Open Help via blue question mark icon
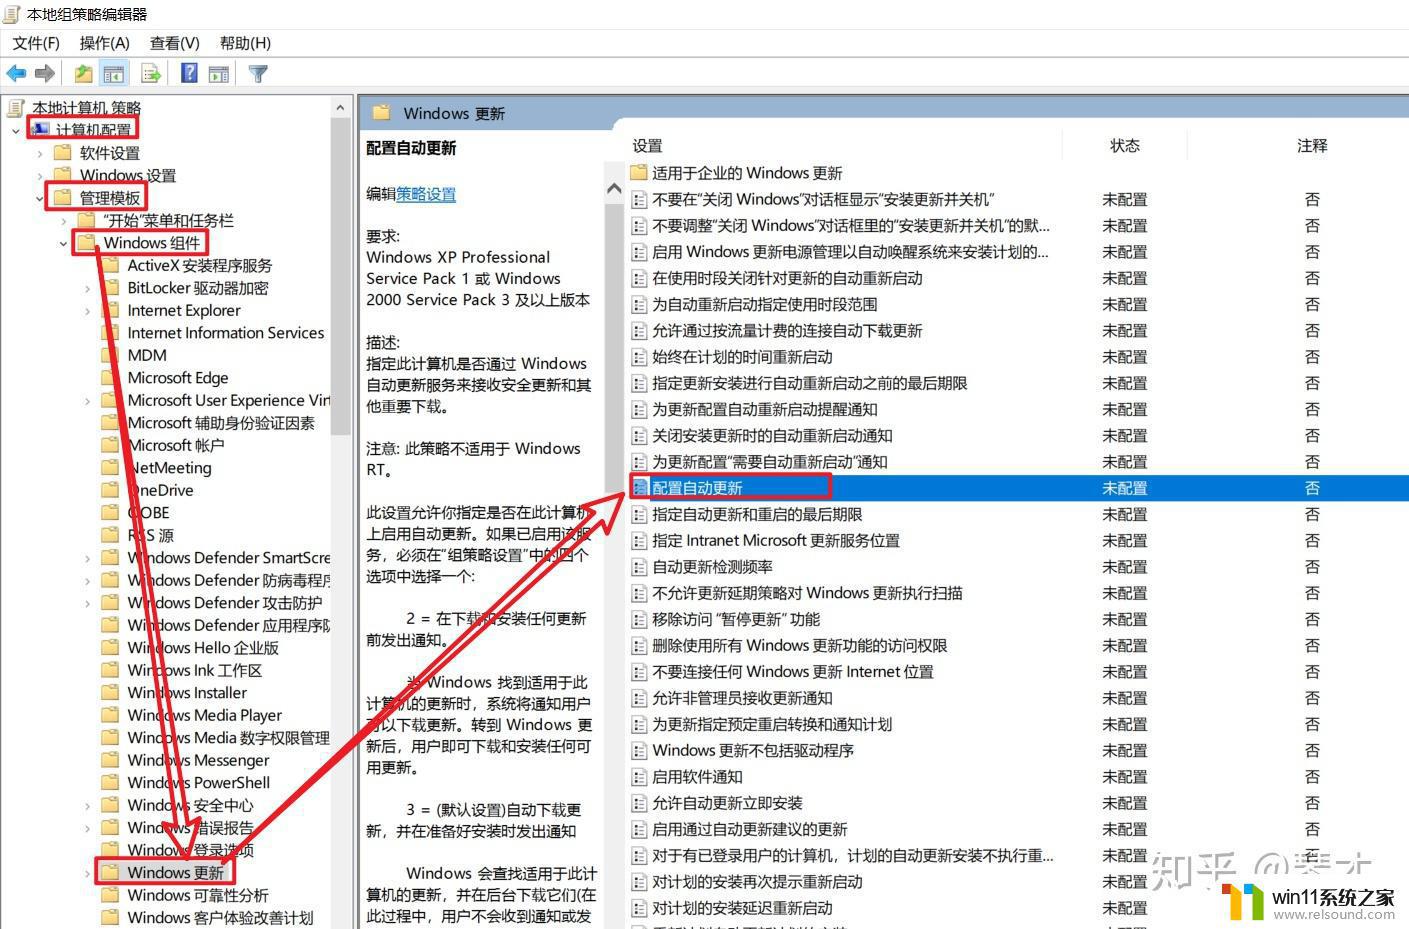 tap(189, 73)
